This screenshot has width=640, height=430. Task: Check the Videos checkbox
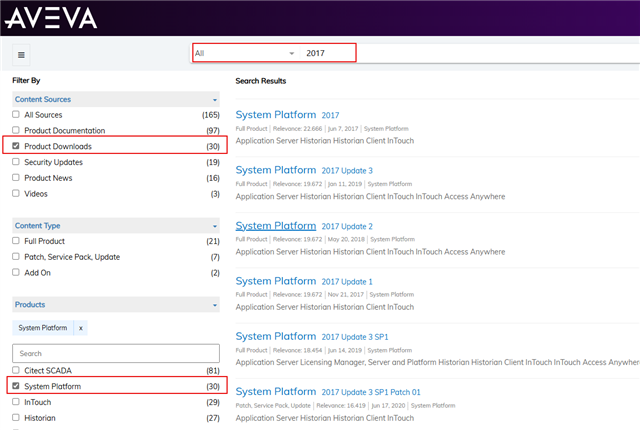point(16,193)
